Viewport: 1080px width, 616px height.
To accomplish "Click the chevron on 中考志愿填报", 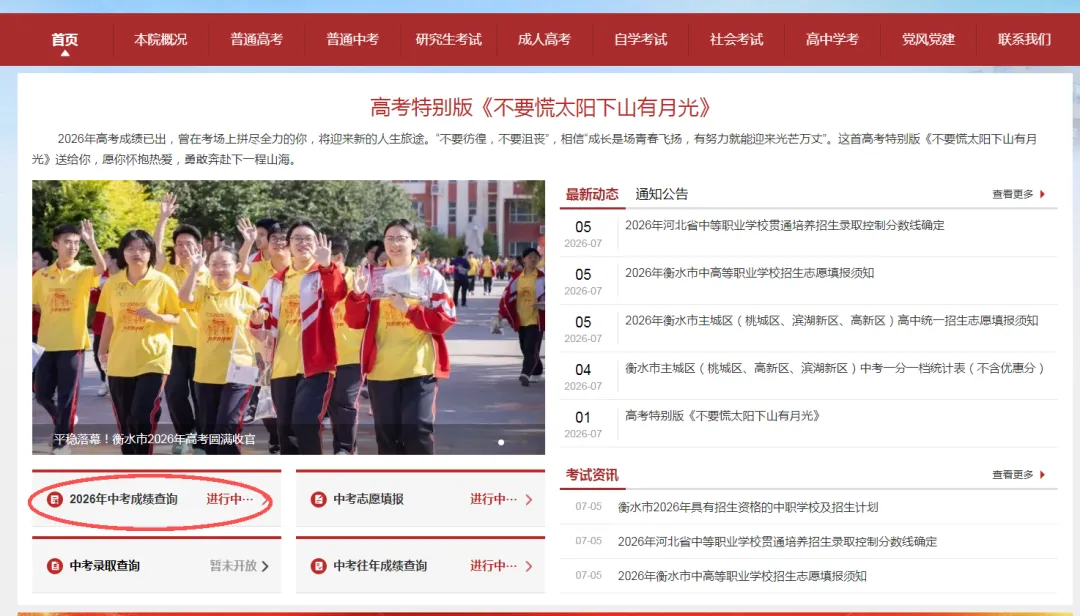I will click(529, 500).
